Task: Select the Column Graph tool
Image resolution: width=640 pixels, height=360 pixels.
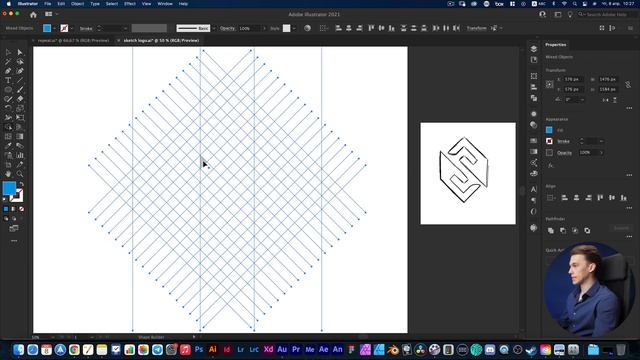Action: click(x=20, y=155)
